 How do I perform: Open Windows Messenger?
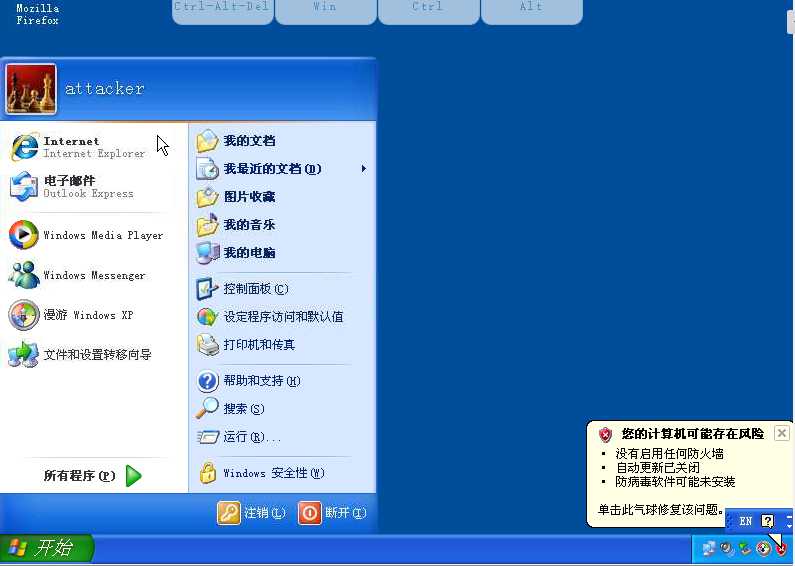click(94, 275)
